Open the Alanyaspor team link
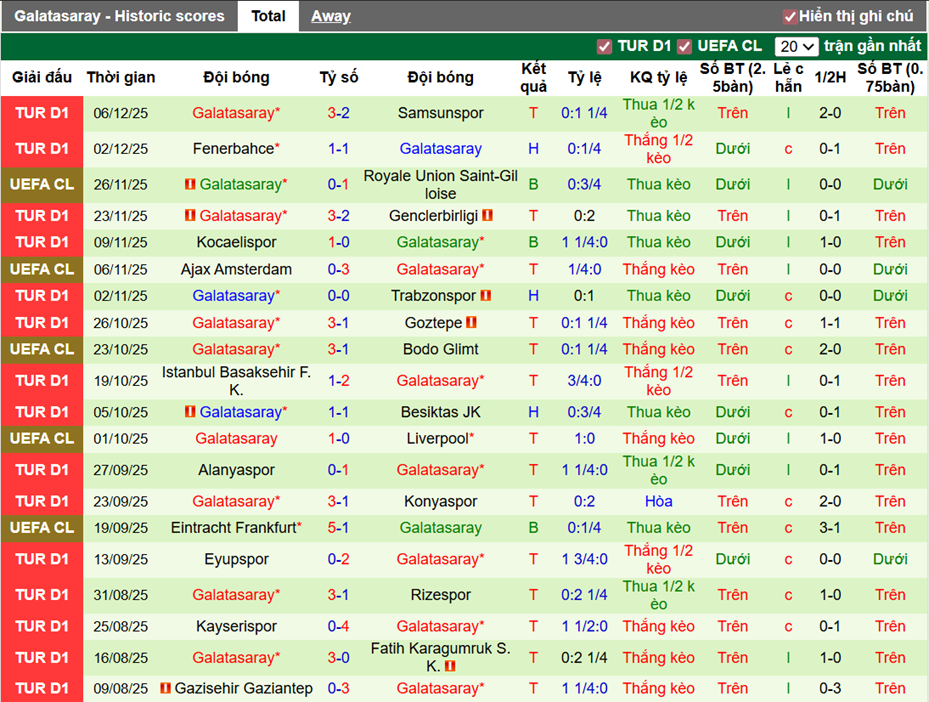 click(236, 470)
